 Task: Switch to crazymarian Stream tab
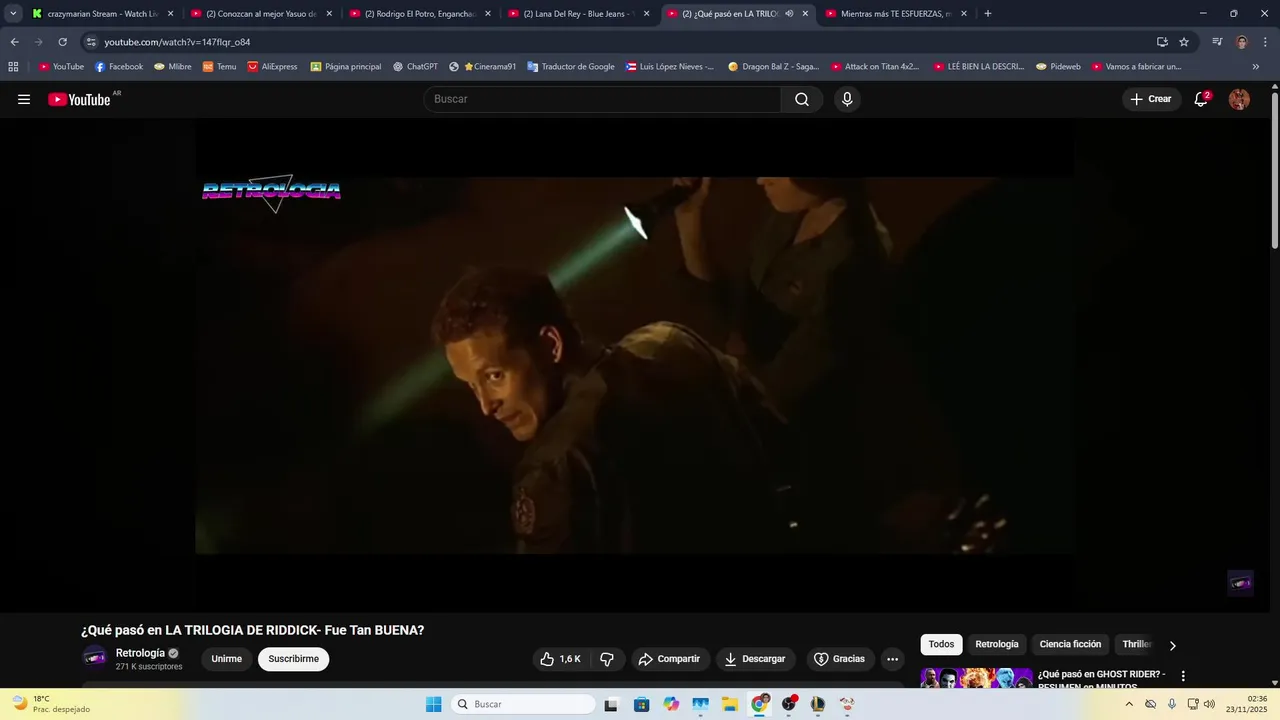tap(103, 14)
